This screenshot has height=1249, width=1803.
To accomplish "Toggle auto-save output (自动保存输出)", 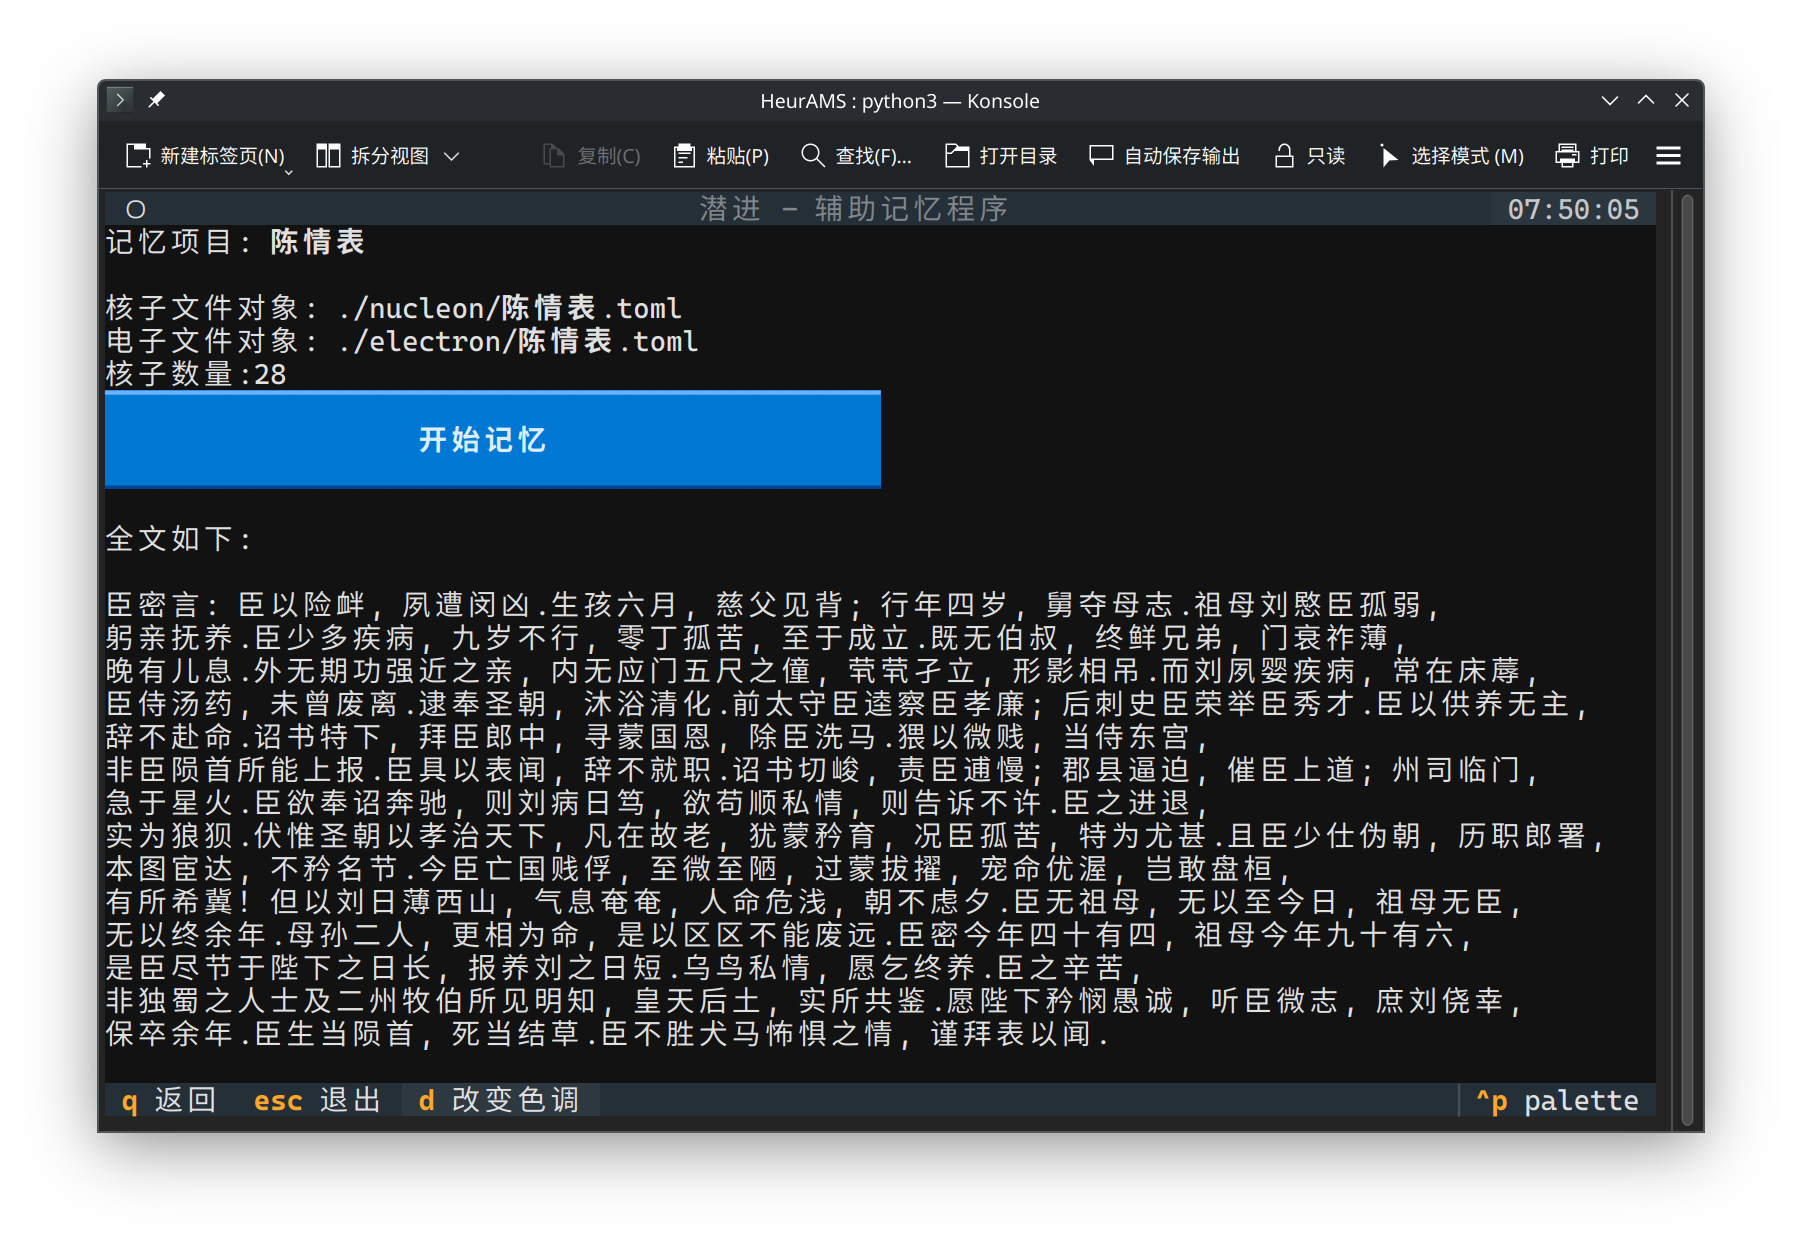I will click(x=1164, y=156).
